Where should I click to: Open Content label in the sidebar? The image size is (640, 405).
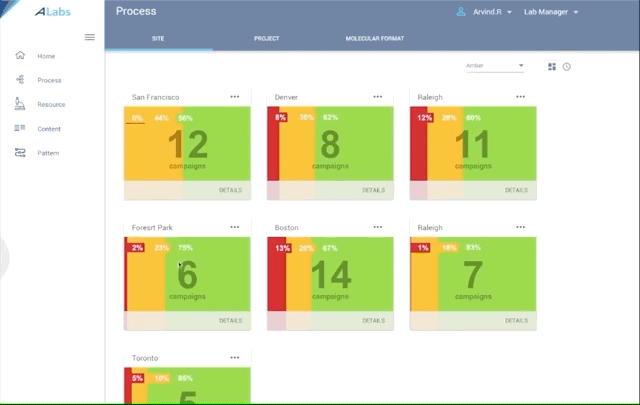(x=49, y=129)
